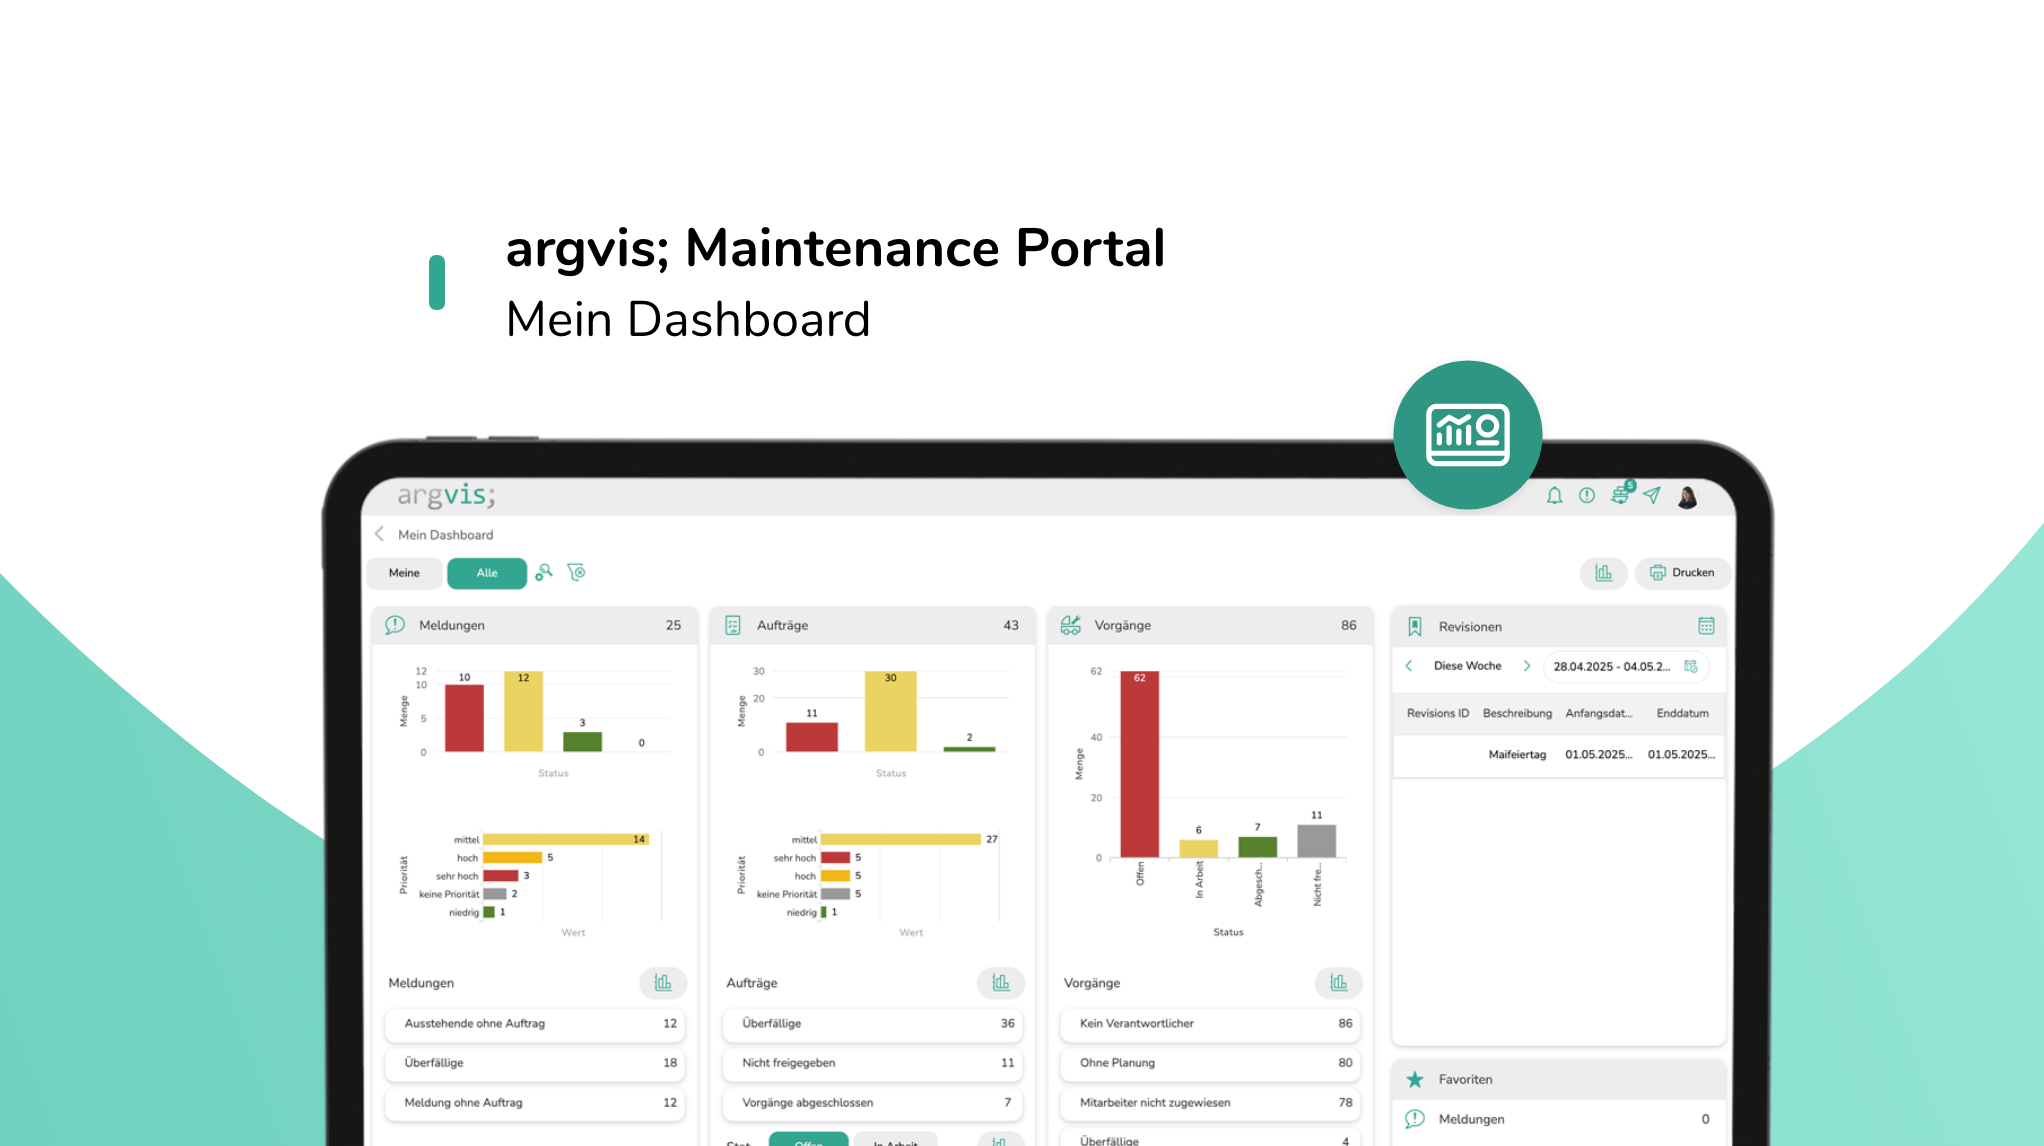This screenshot has width=2044, height=1146.
Task: Switch to the Meine tab
Action: tap(404, 573)
